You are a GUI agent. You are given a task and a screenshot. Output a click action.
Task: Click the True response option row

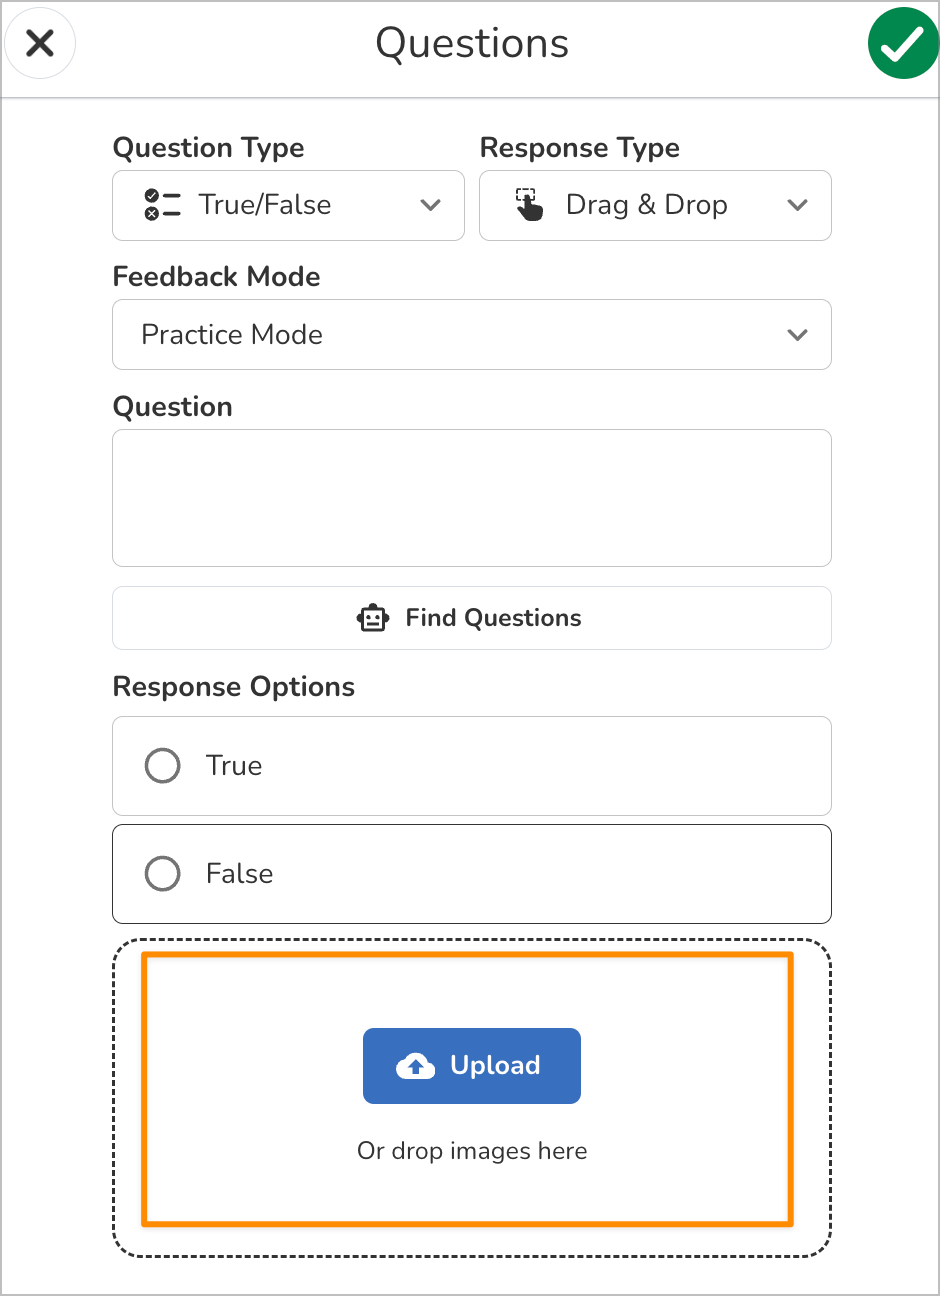pos(472,766)
